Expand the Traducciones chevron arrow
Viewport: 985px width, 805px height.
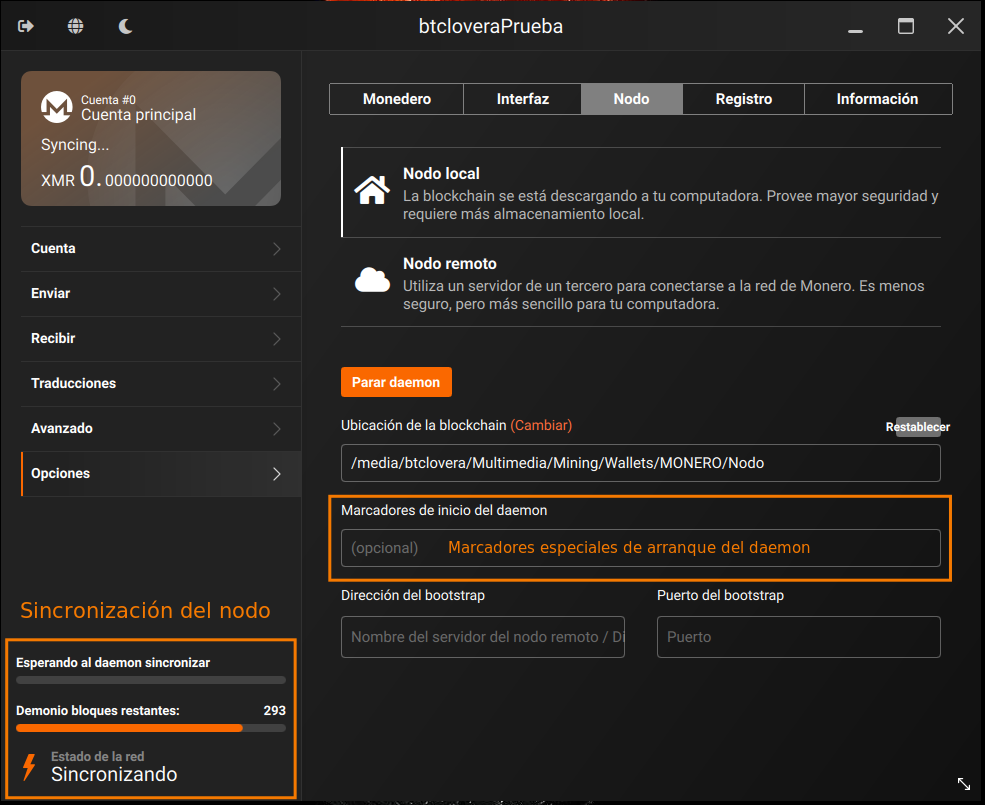pos(277,384)
